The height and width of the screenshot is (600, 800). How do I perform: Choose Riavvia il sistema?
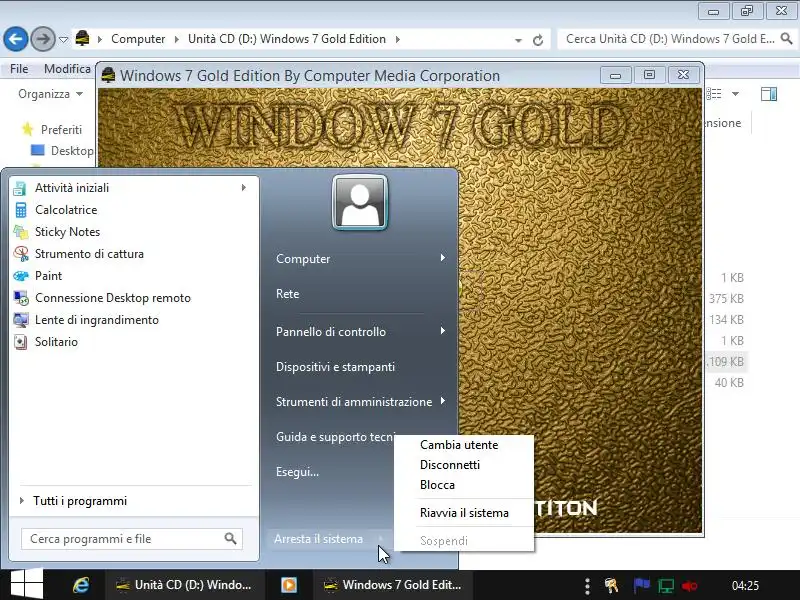(464, 513)
